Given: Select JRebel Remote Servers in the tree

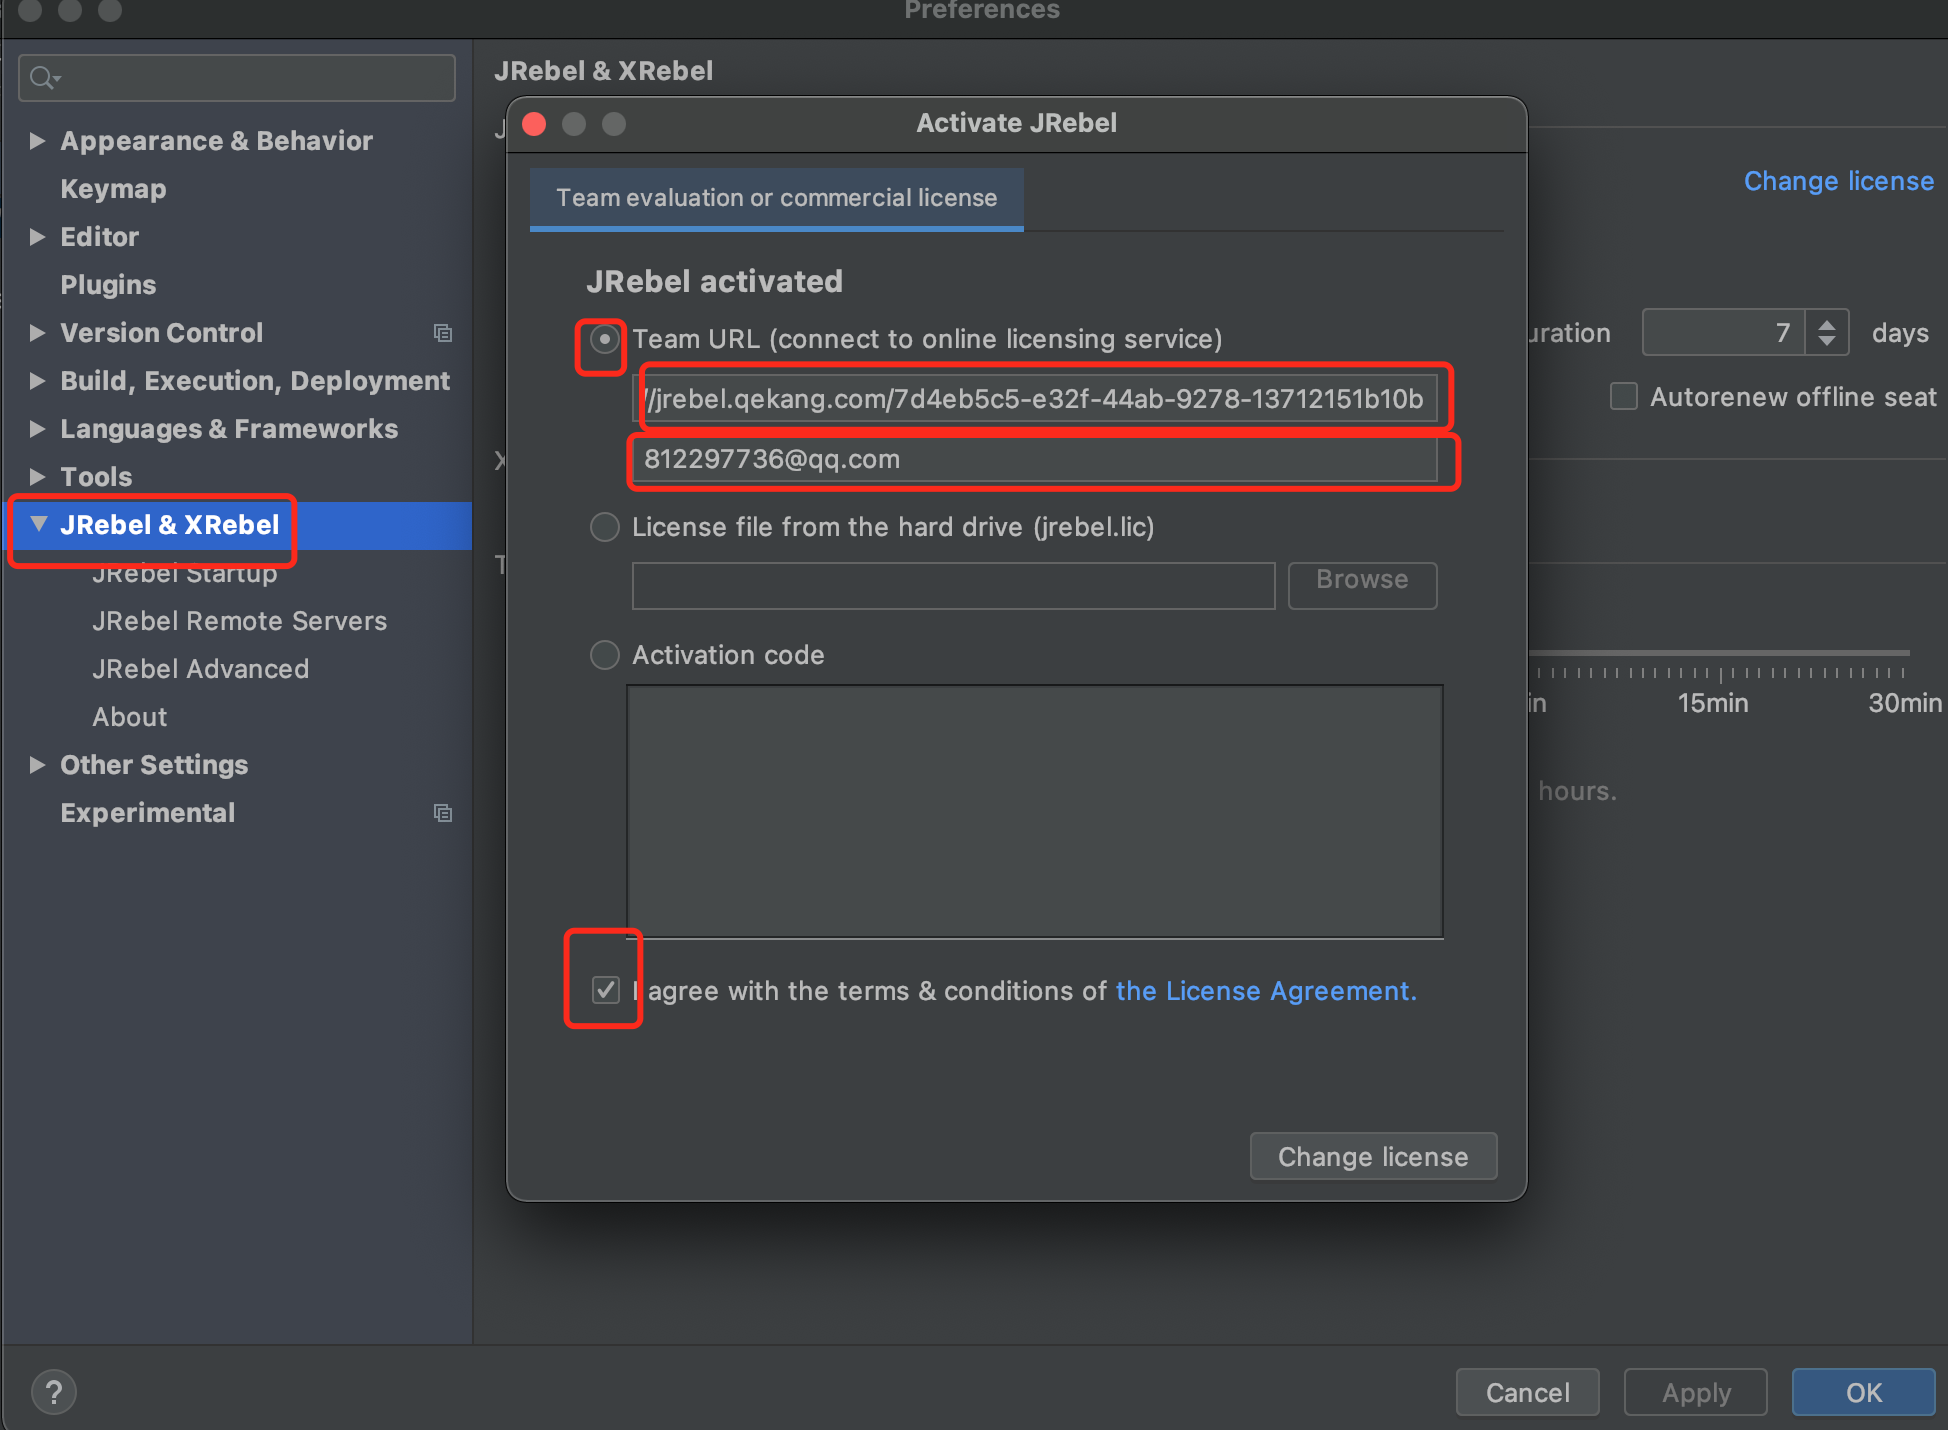Looking at the screenshot, I should pos(239,621).
